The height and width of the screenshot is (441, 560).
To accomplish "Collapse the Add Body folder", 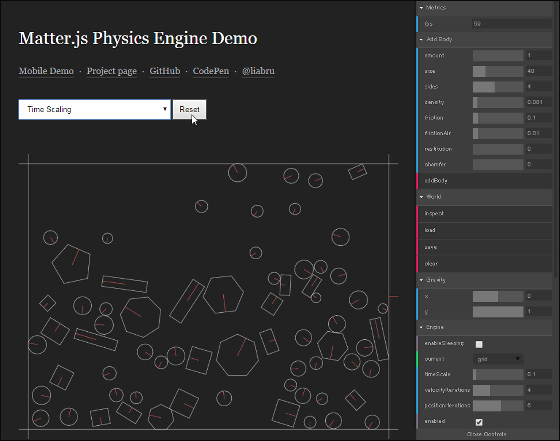I will (x=484, y=39).
